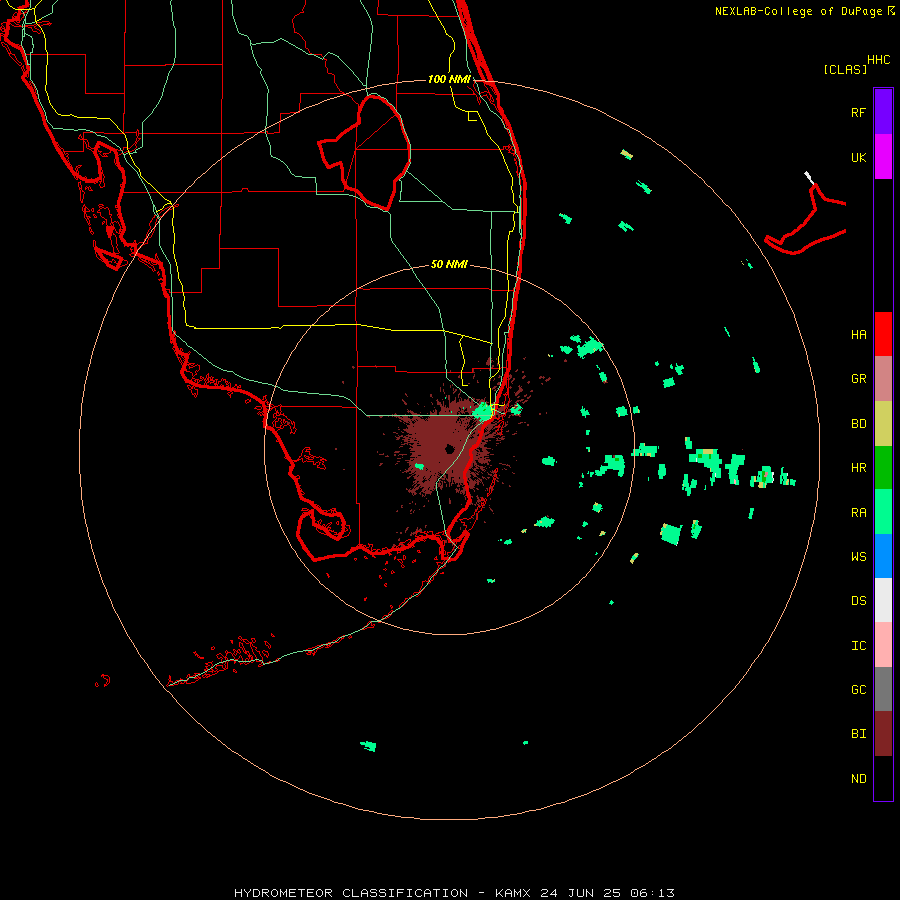Click the [CLAS] unit label
Viewport: 900px width, 900px height.
click(845, 69)
